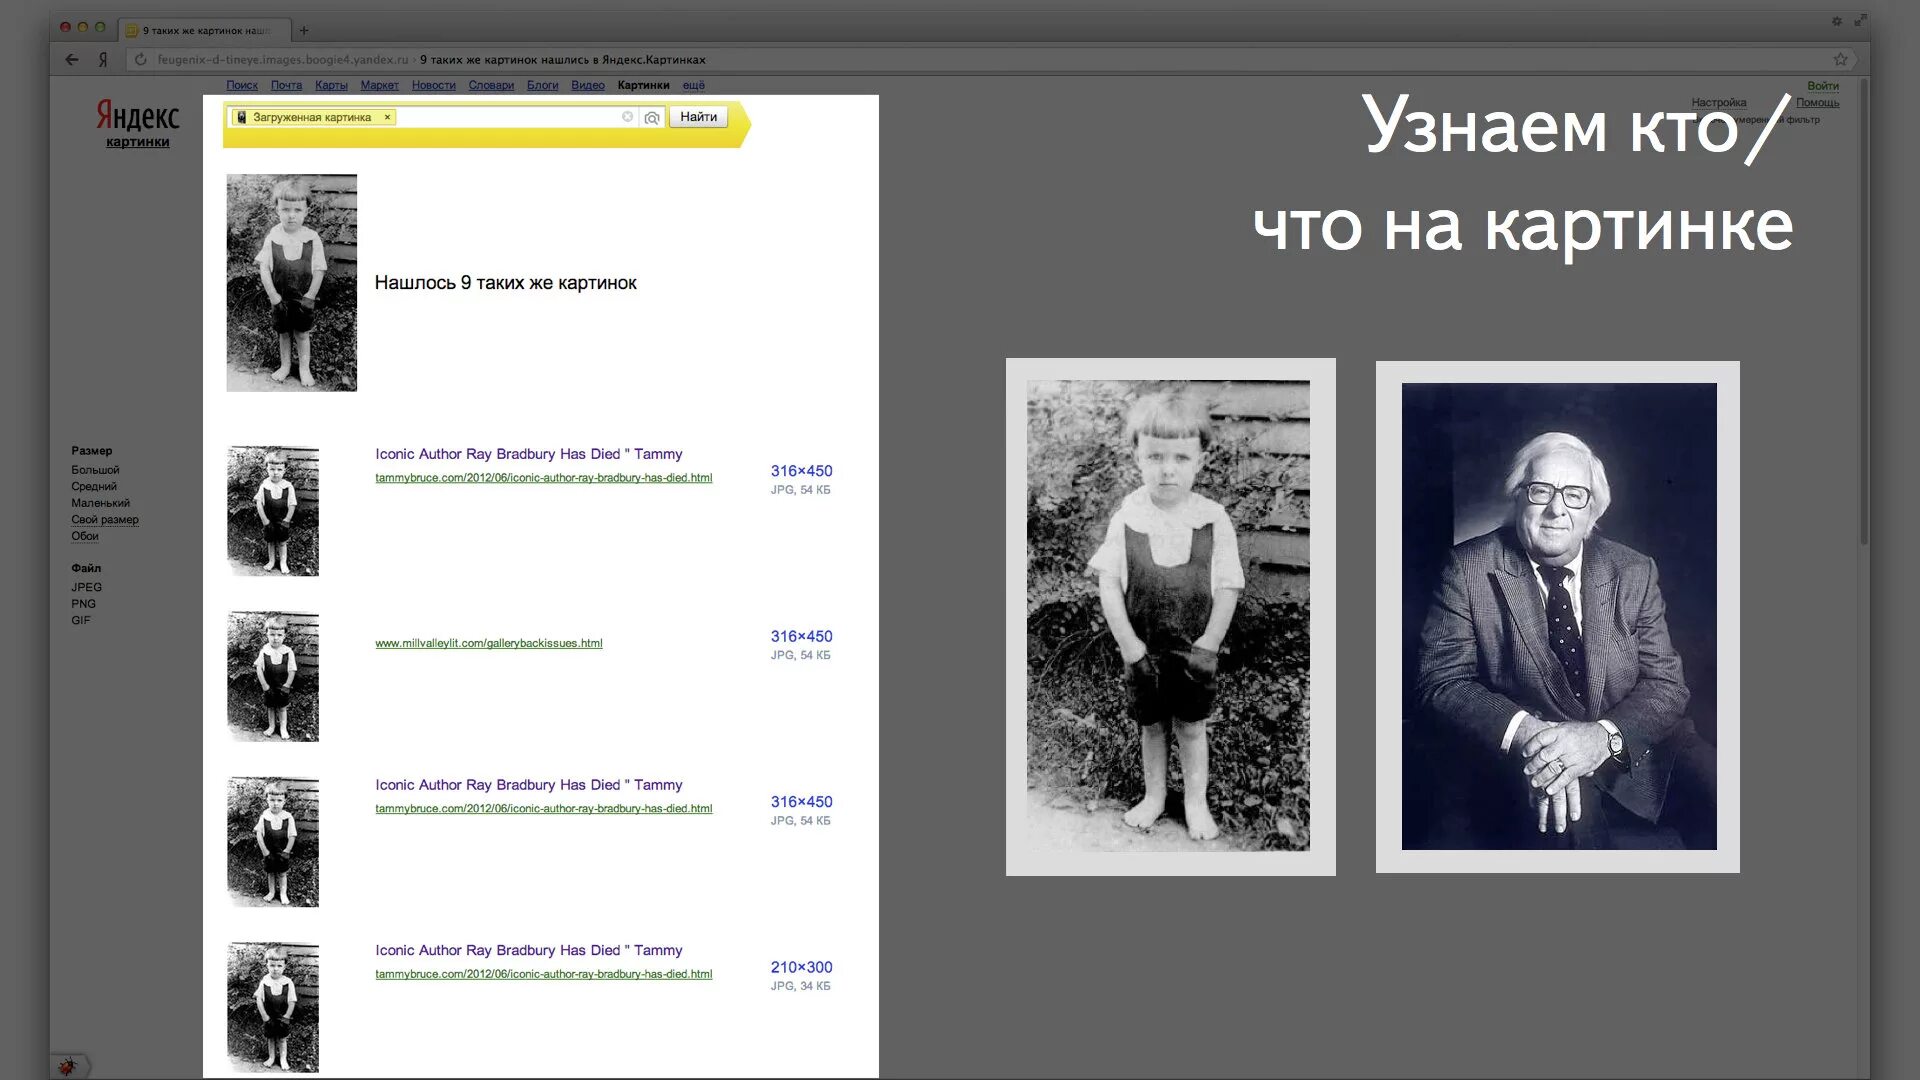Click the Войти login link
Screen dimensions: 1920x1080
[1822, 86]
